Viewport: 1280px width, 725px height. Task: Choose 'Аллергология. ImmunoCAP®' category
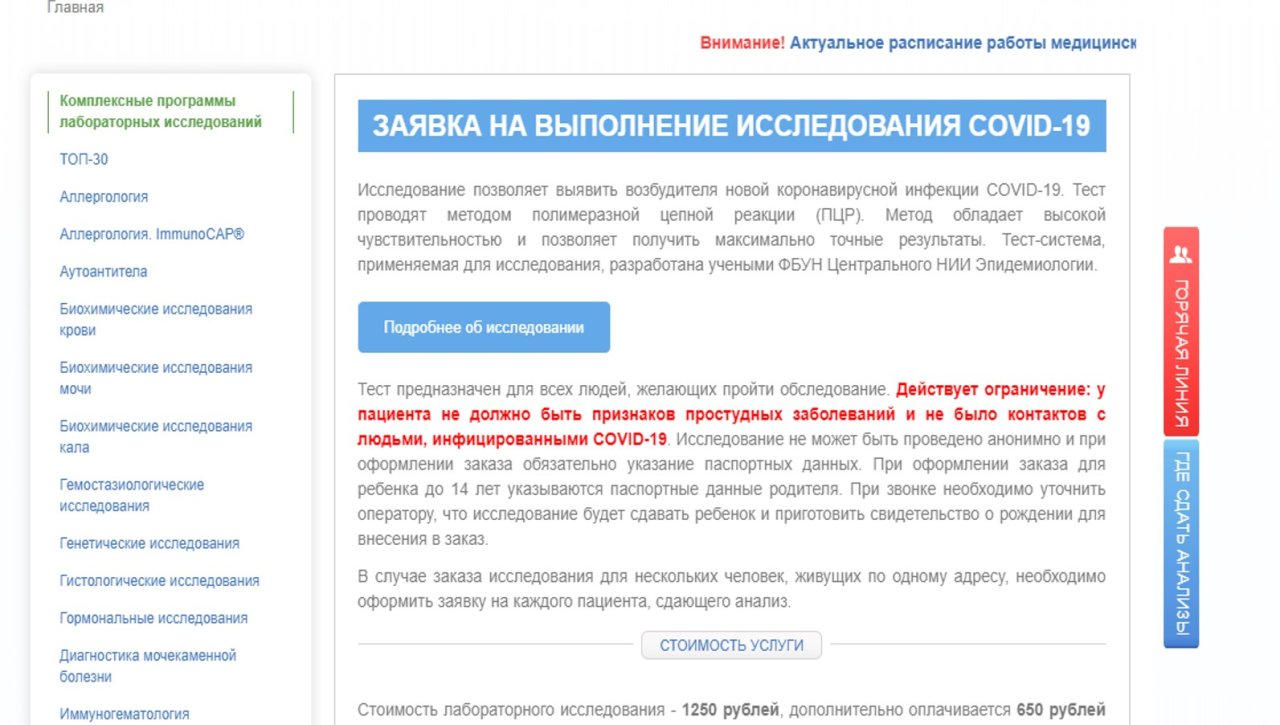point(152,234)
